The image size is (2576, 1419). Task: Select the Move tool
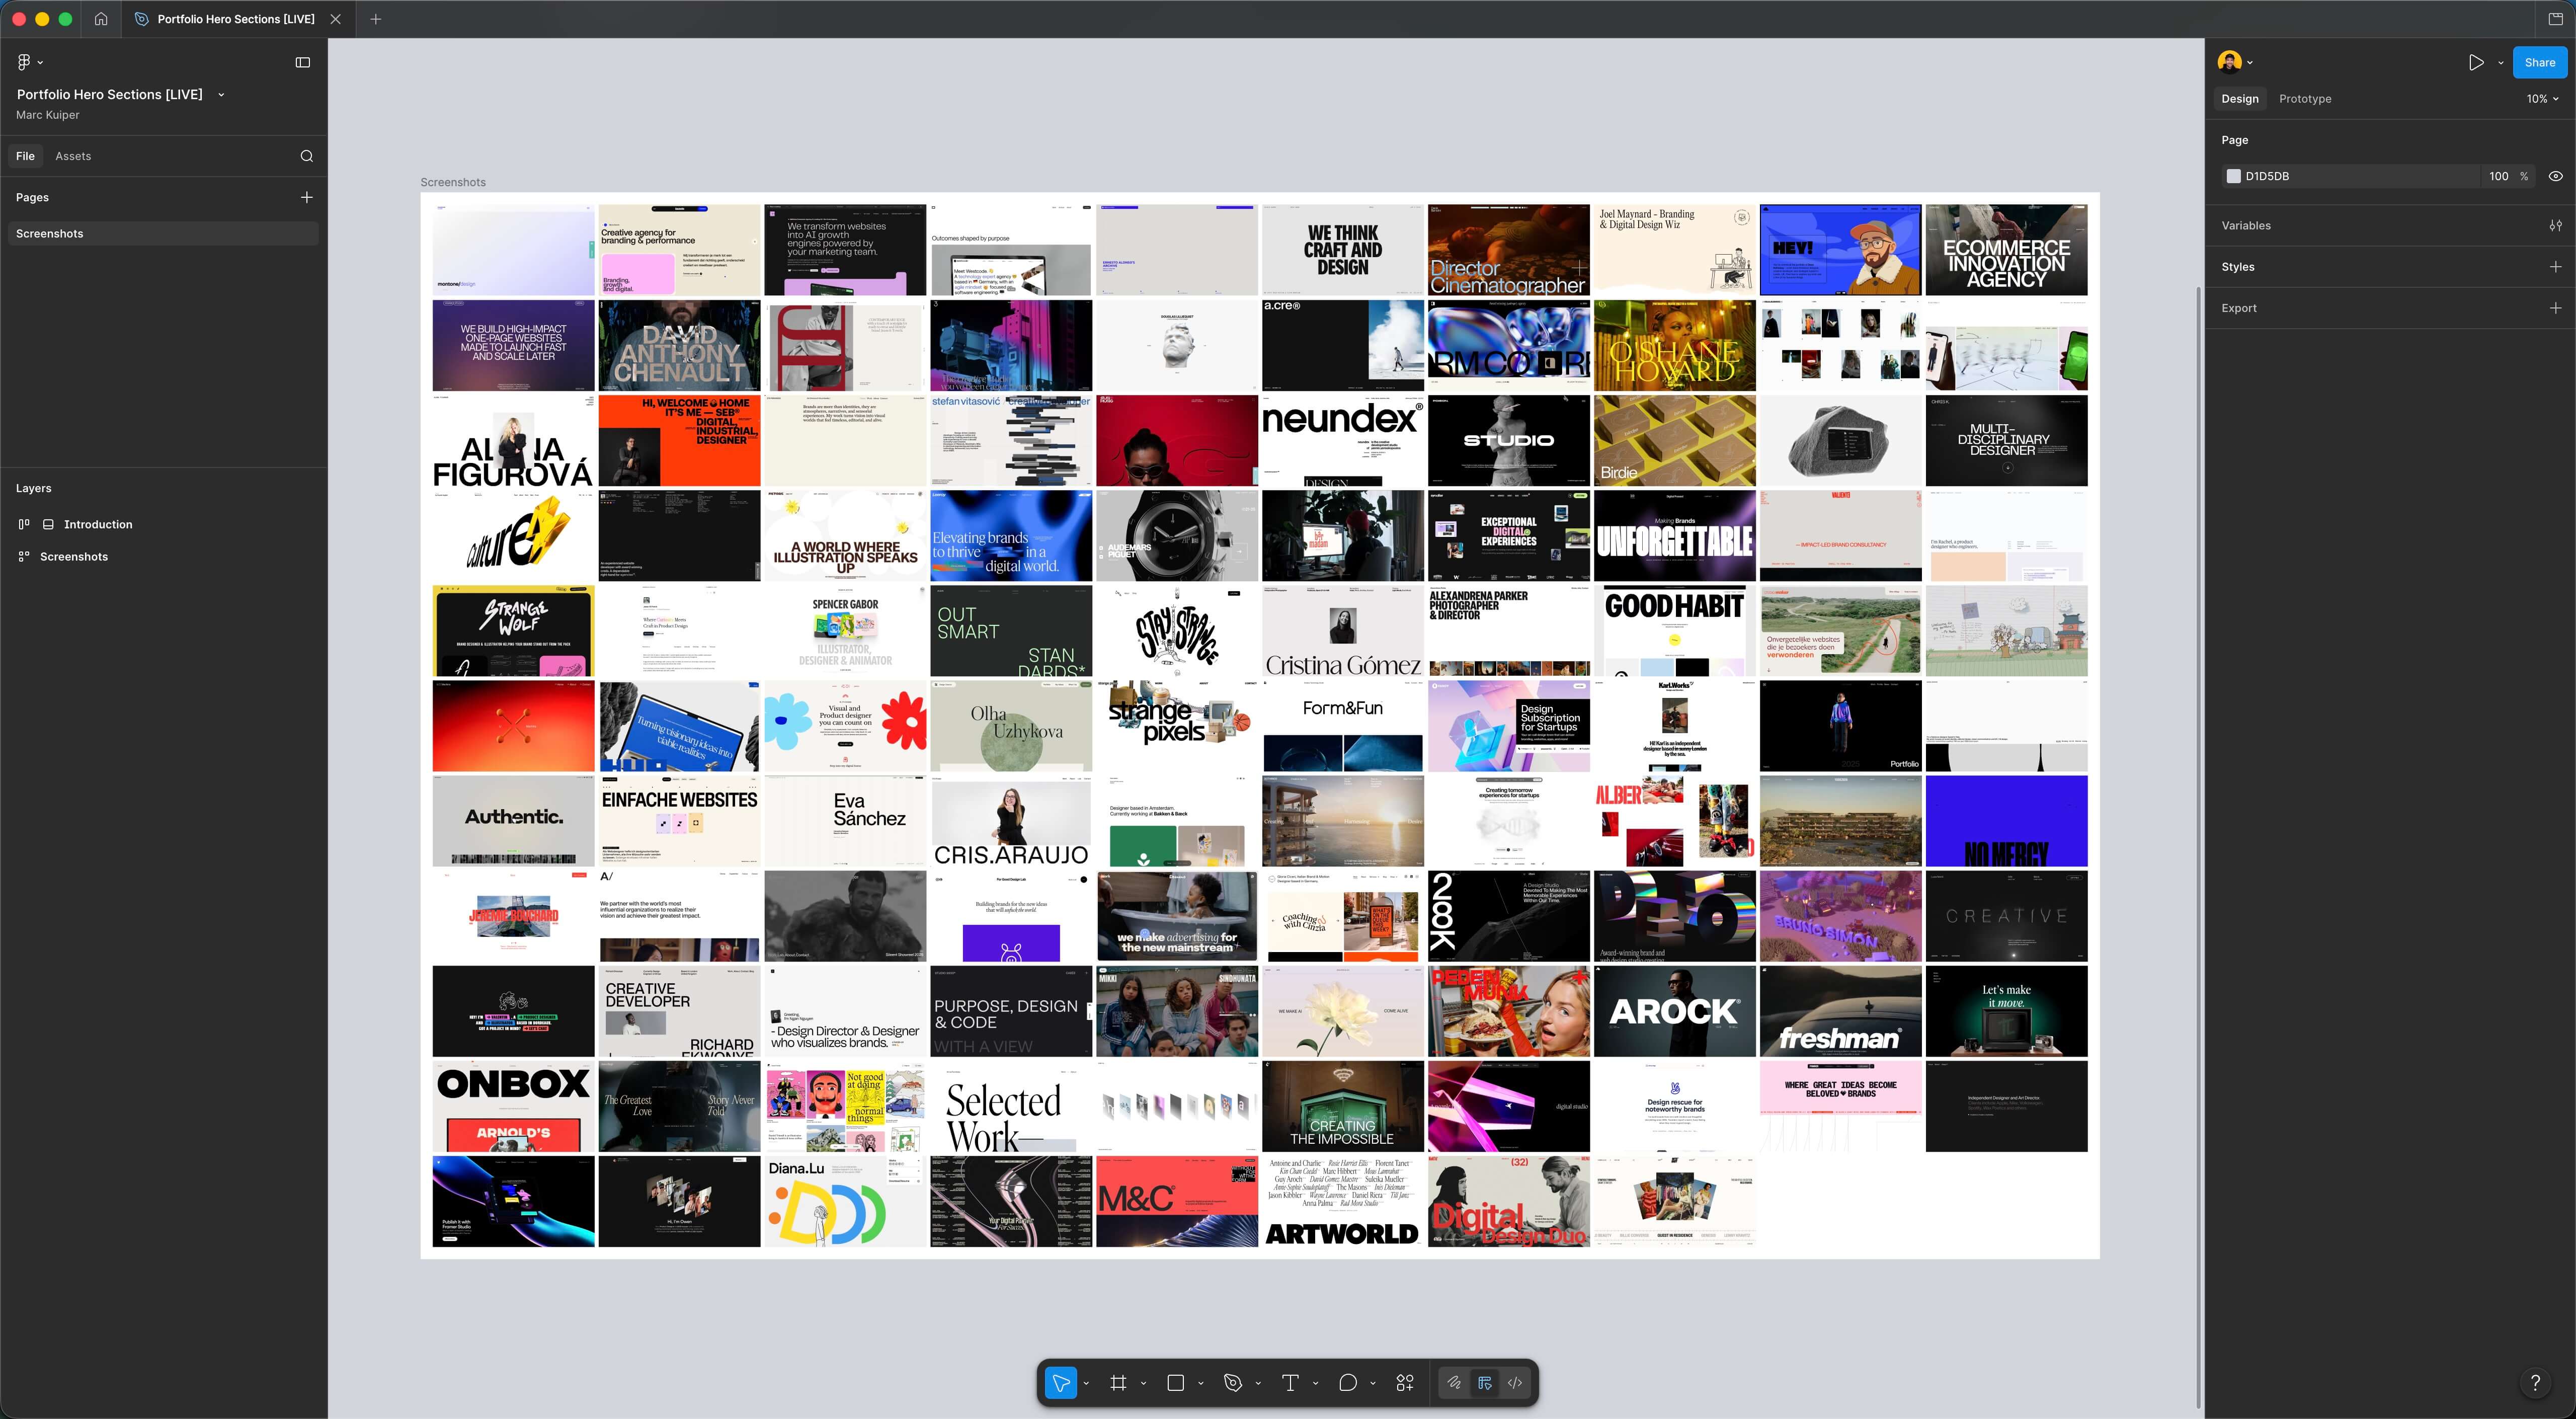click(1061, 1383)
